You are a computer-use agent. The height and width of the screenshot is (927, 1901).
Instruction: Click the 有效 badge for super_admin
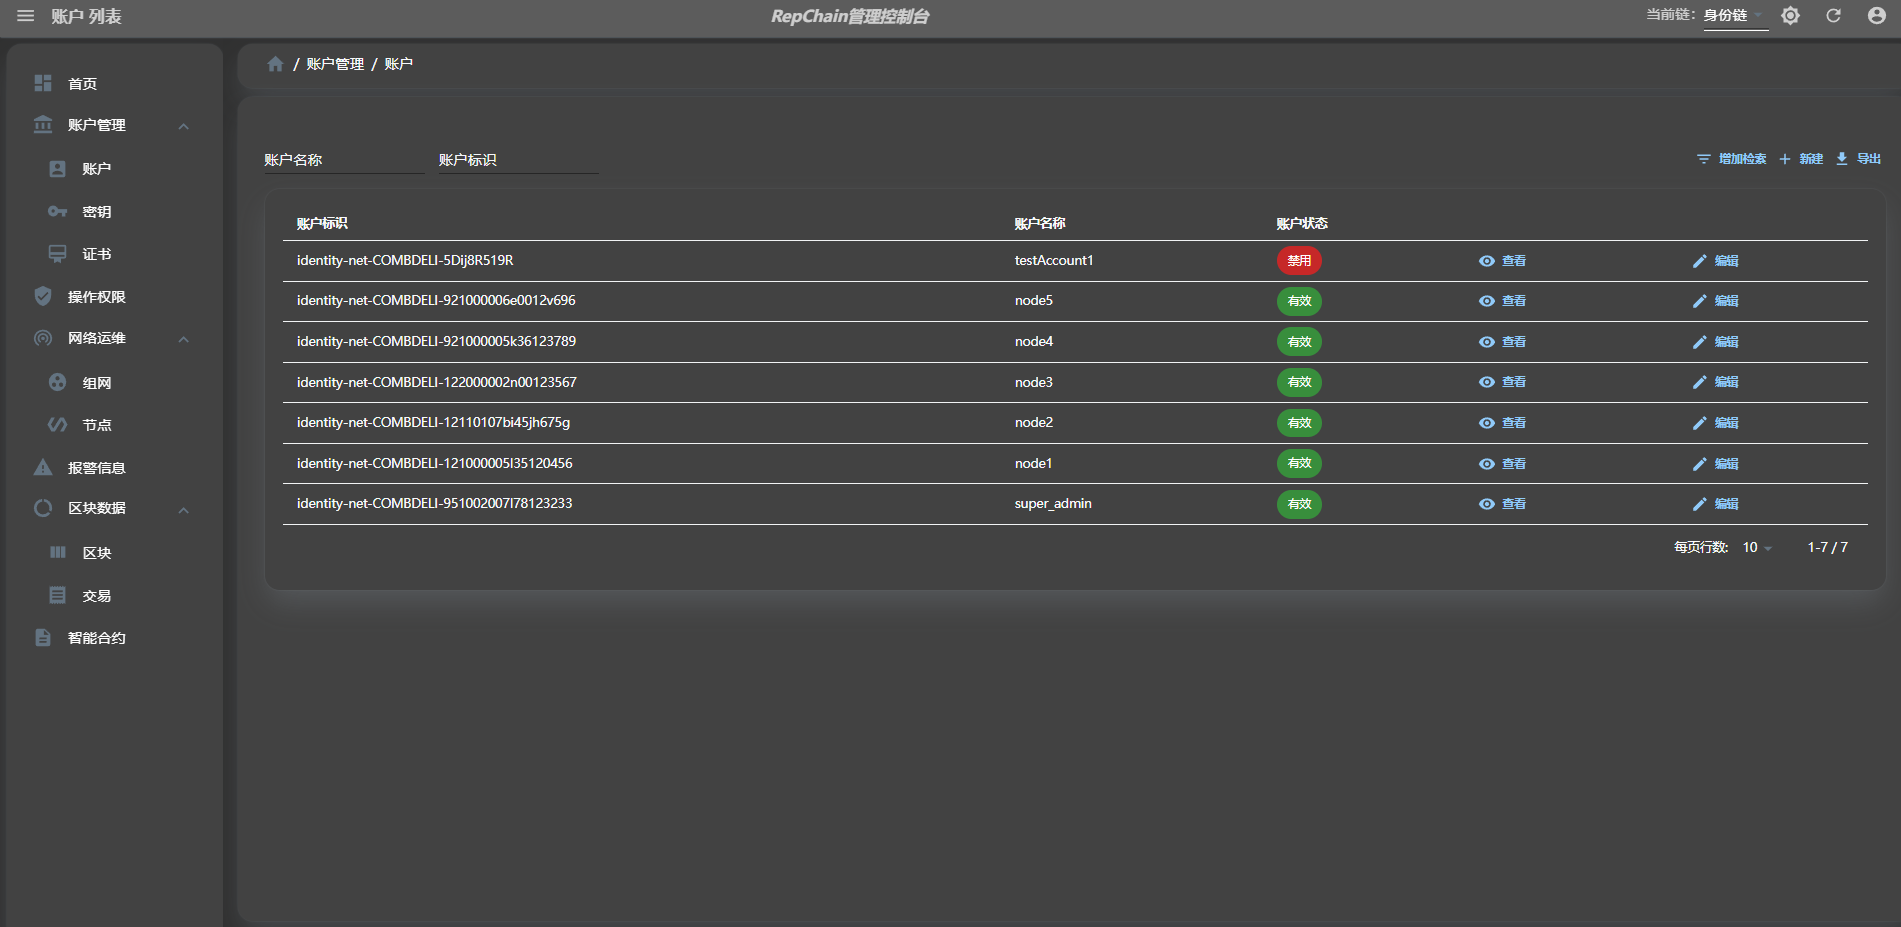click(1299, 504)
